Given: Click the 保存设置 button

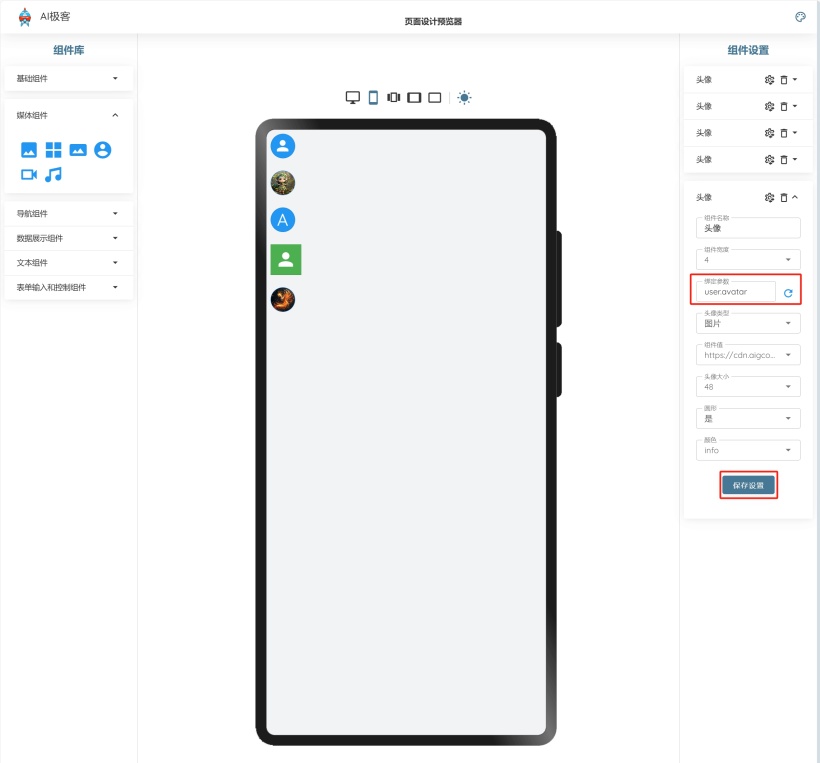Looking at the screenshot, I should tap(748, 485).
